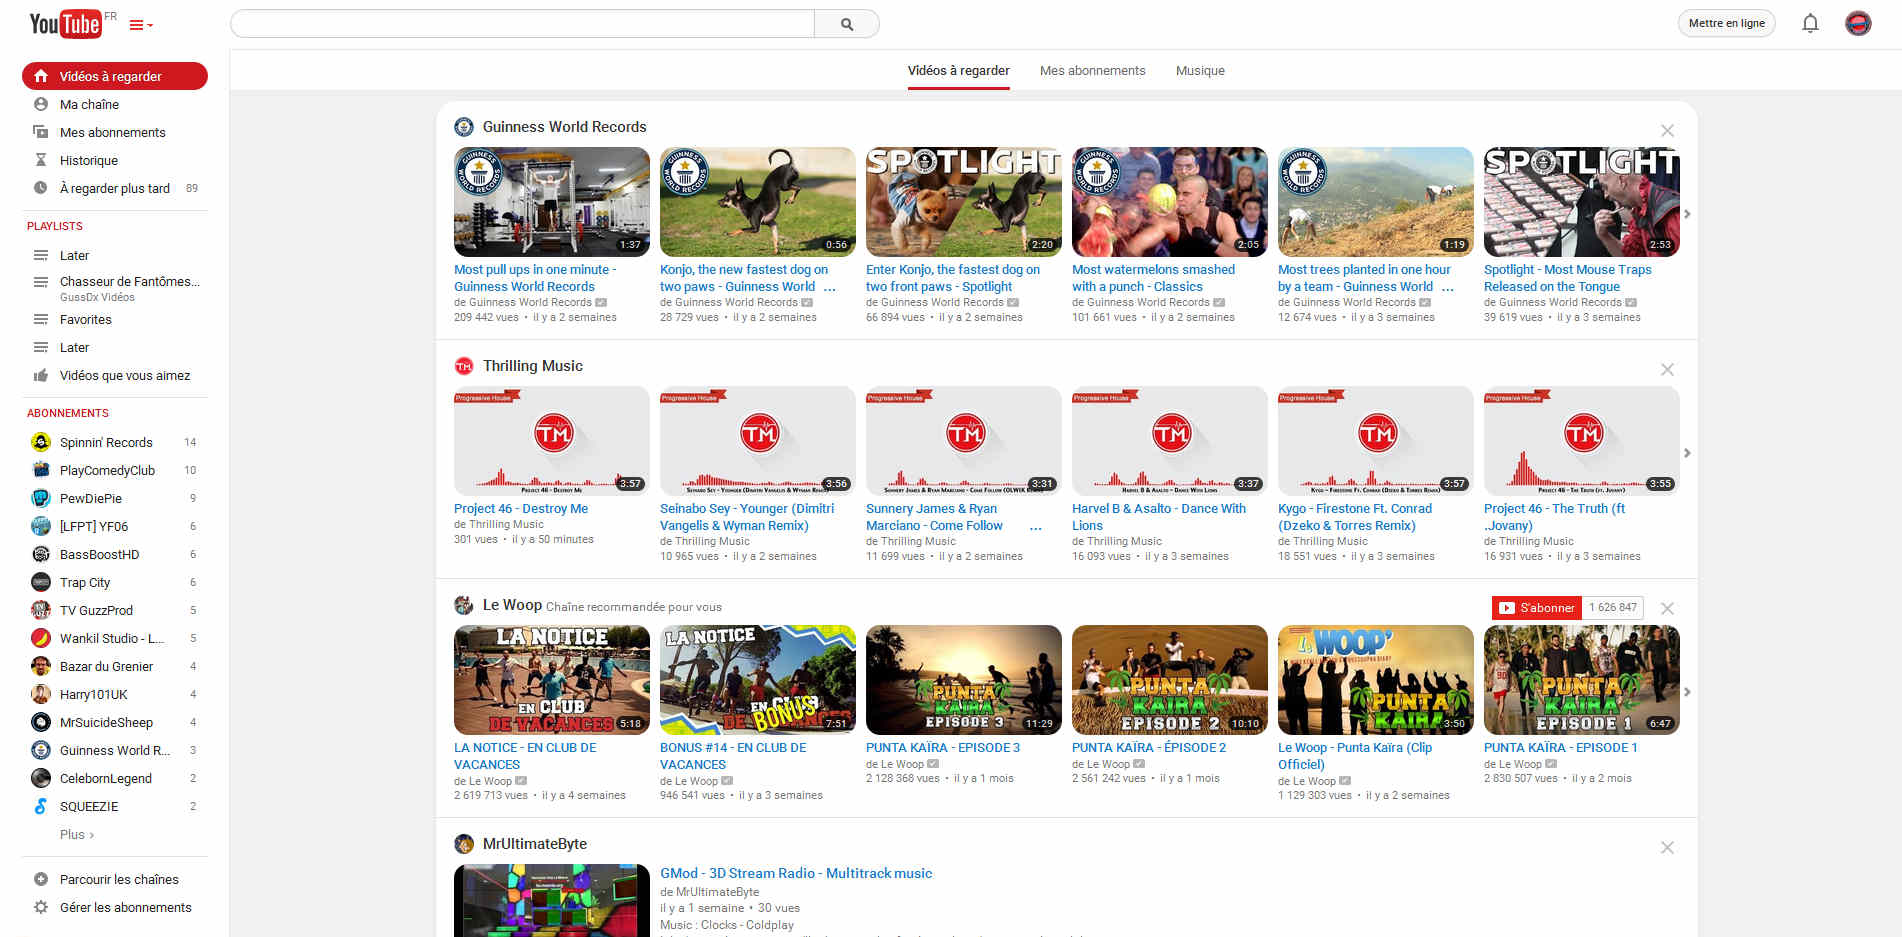The image size is (1902, 937).
Task: Open 'BONUS #14 - EN CLUB DE VACANCES' title
Action: [733, 756]
